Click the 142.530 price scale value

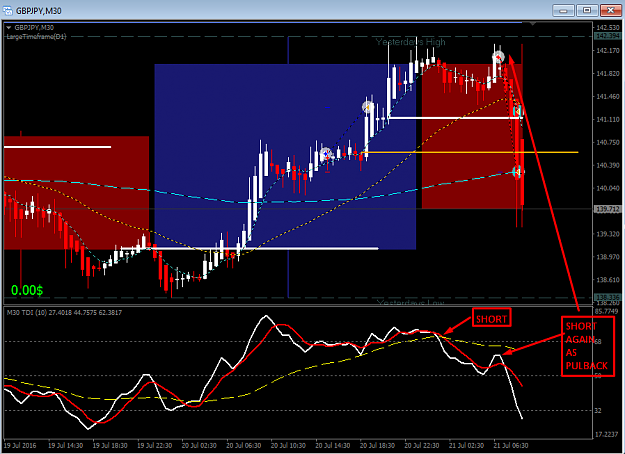click(x=608, y=28)
